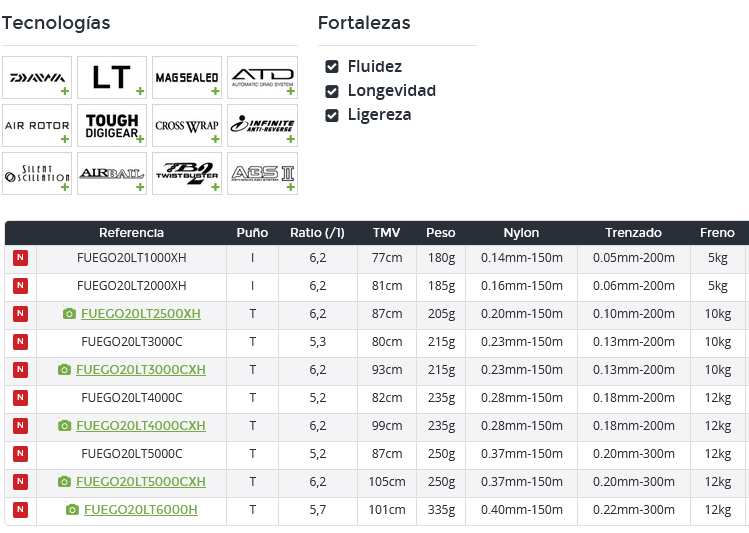The image size is (749, 533).
Task: Open the Daiwa technology badge
Action: click(37, 77)
